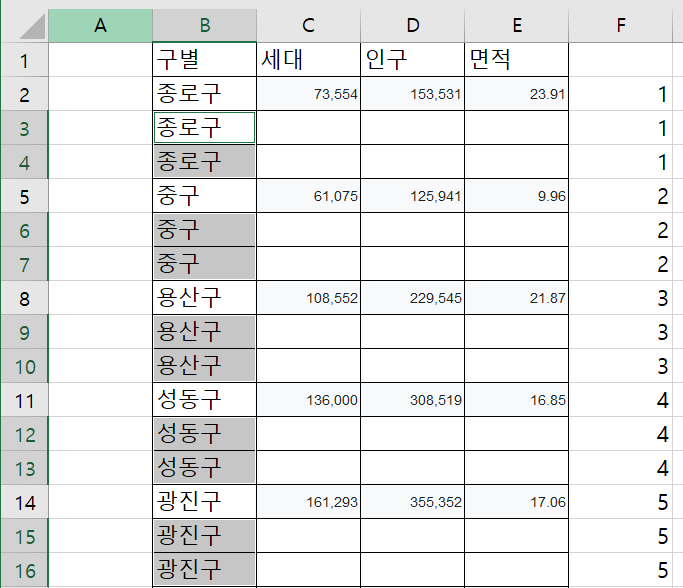Click the F column cell in row 8
This screenshot has width=683, height=588.
point(621,298)
